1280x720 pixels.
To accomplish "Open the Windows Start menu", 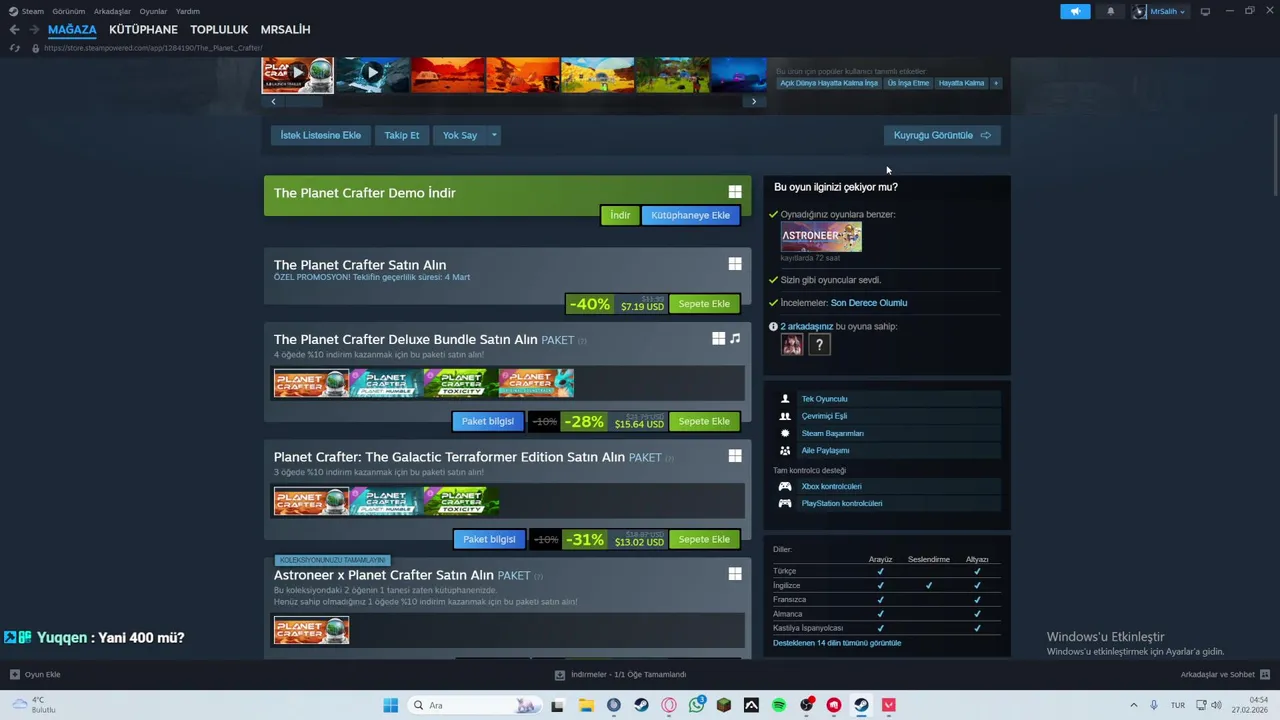I will point(391,705).
